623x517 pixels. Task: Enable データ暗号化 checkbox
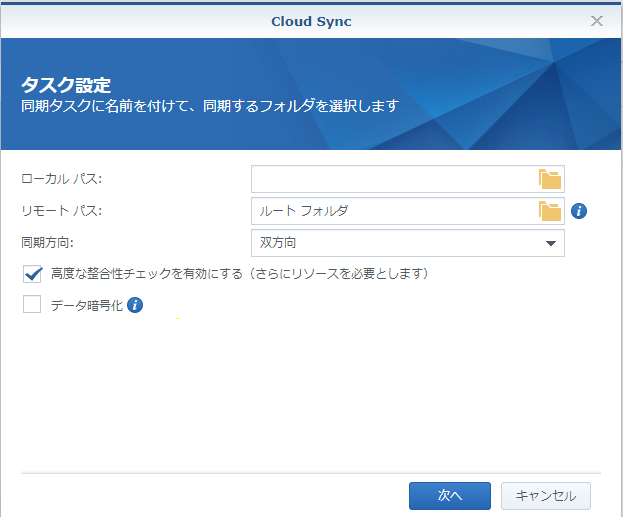click(32, 305)
